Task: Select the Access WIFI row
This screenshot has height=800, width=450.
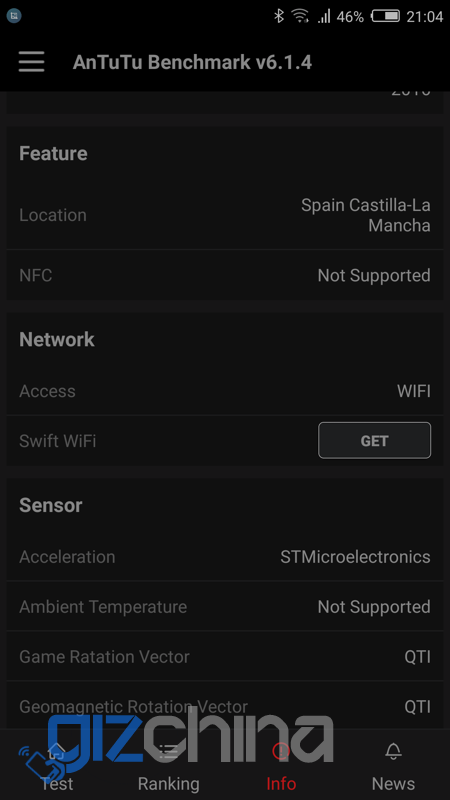Action: (x=225, y=391)
